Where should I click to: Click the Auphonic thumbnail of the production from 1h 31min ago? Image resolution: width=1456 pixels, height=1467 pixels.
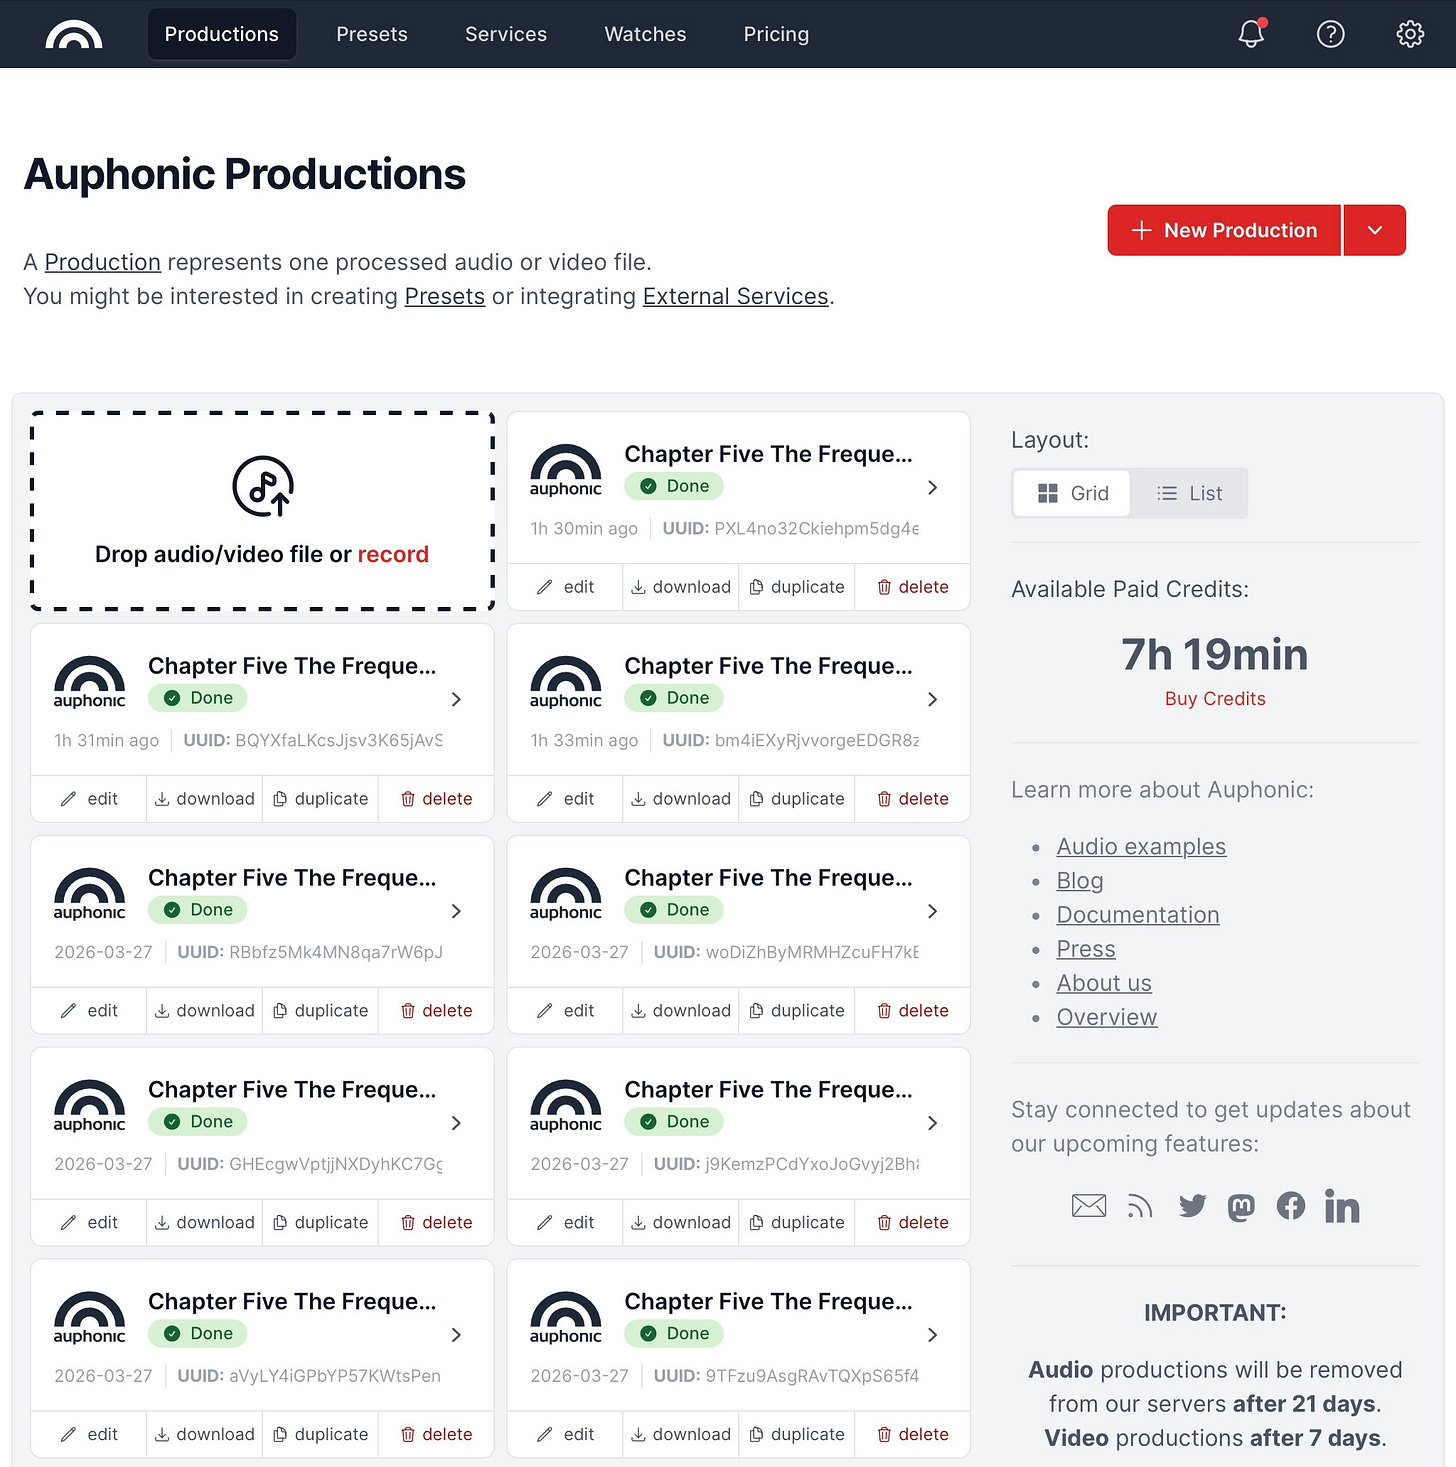(x=90, y=682)
